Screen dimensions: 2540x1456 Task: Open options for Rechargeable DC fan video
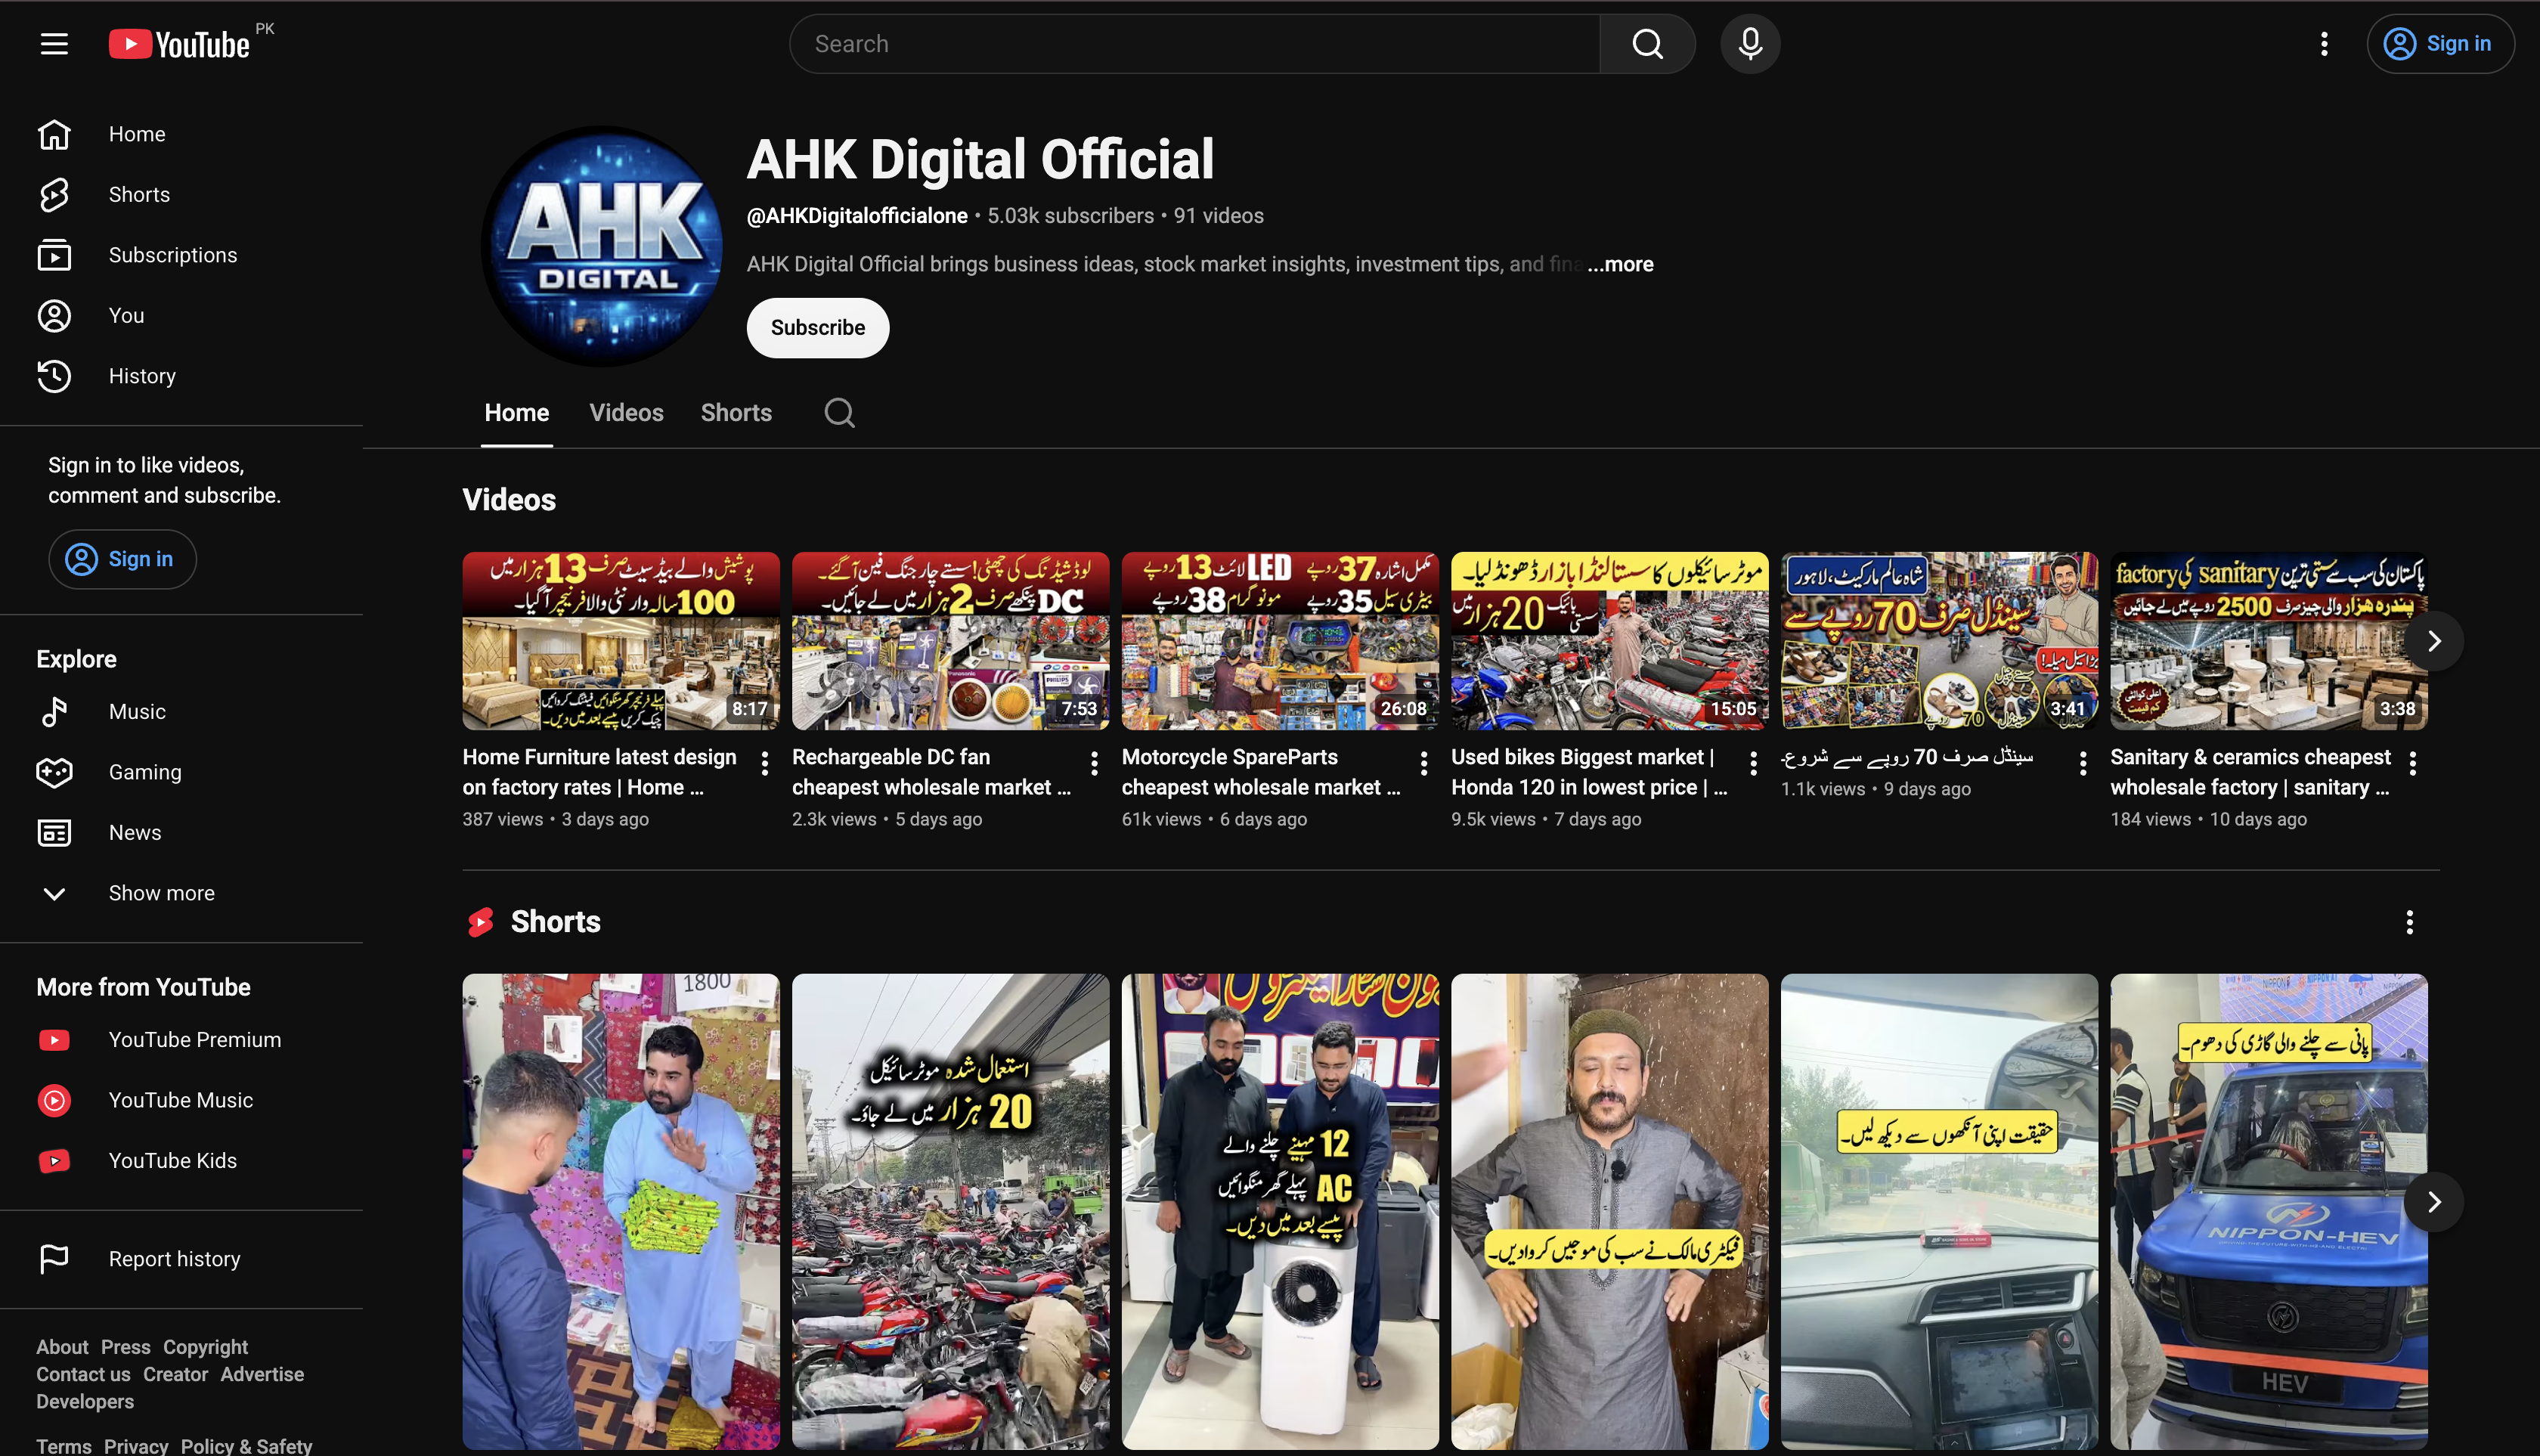click(1095, 763)
